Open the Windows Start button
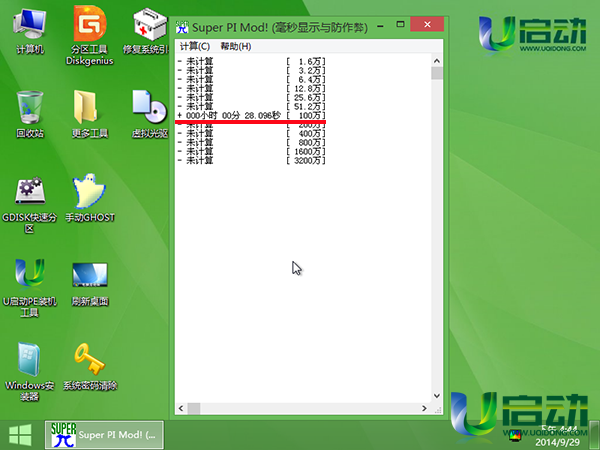 [x=20, y=435]
